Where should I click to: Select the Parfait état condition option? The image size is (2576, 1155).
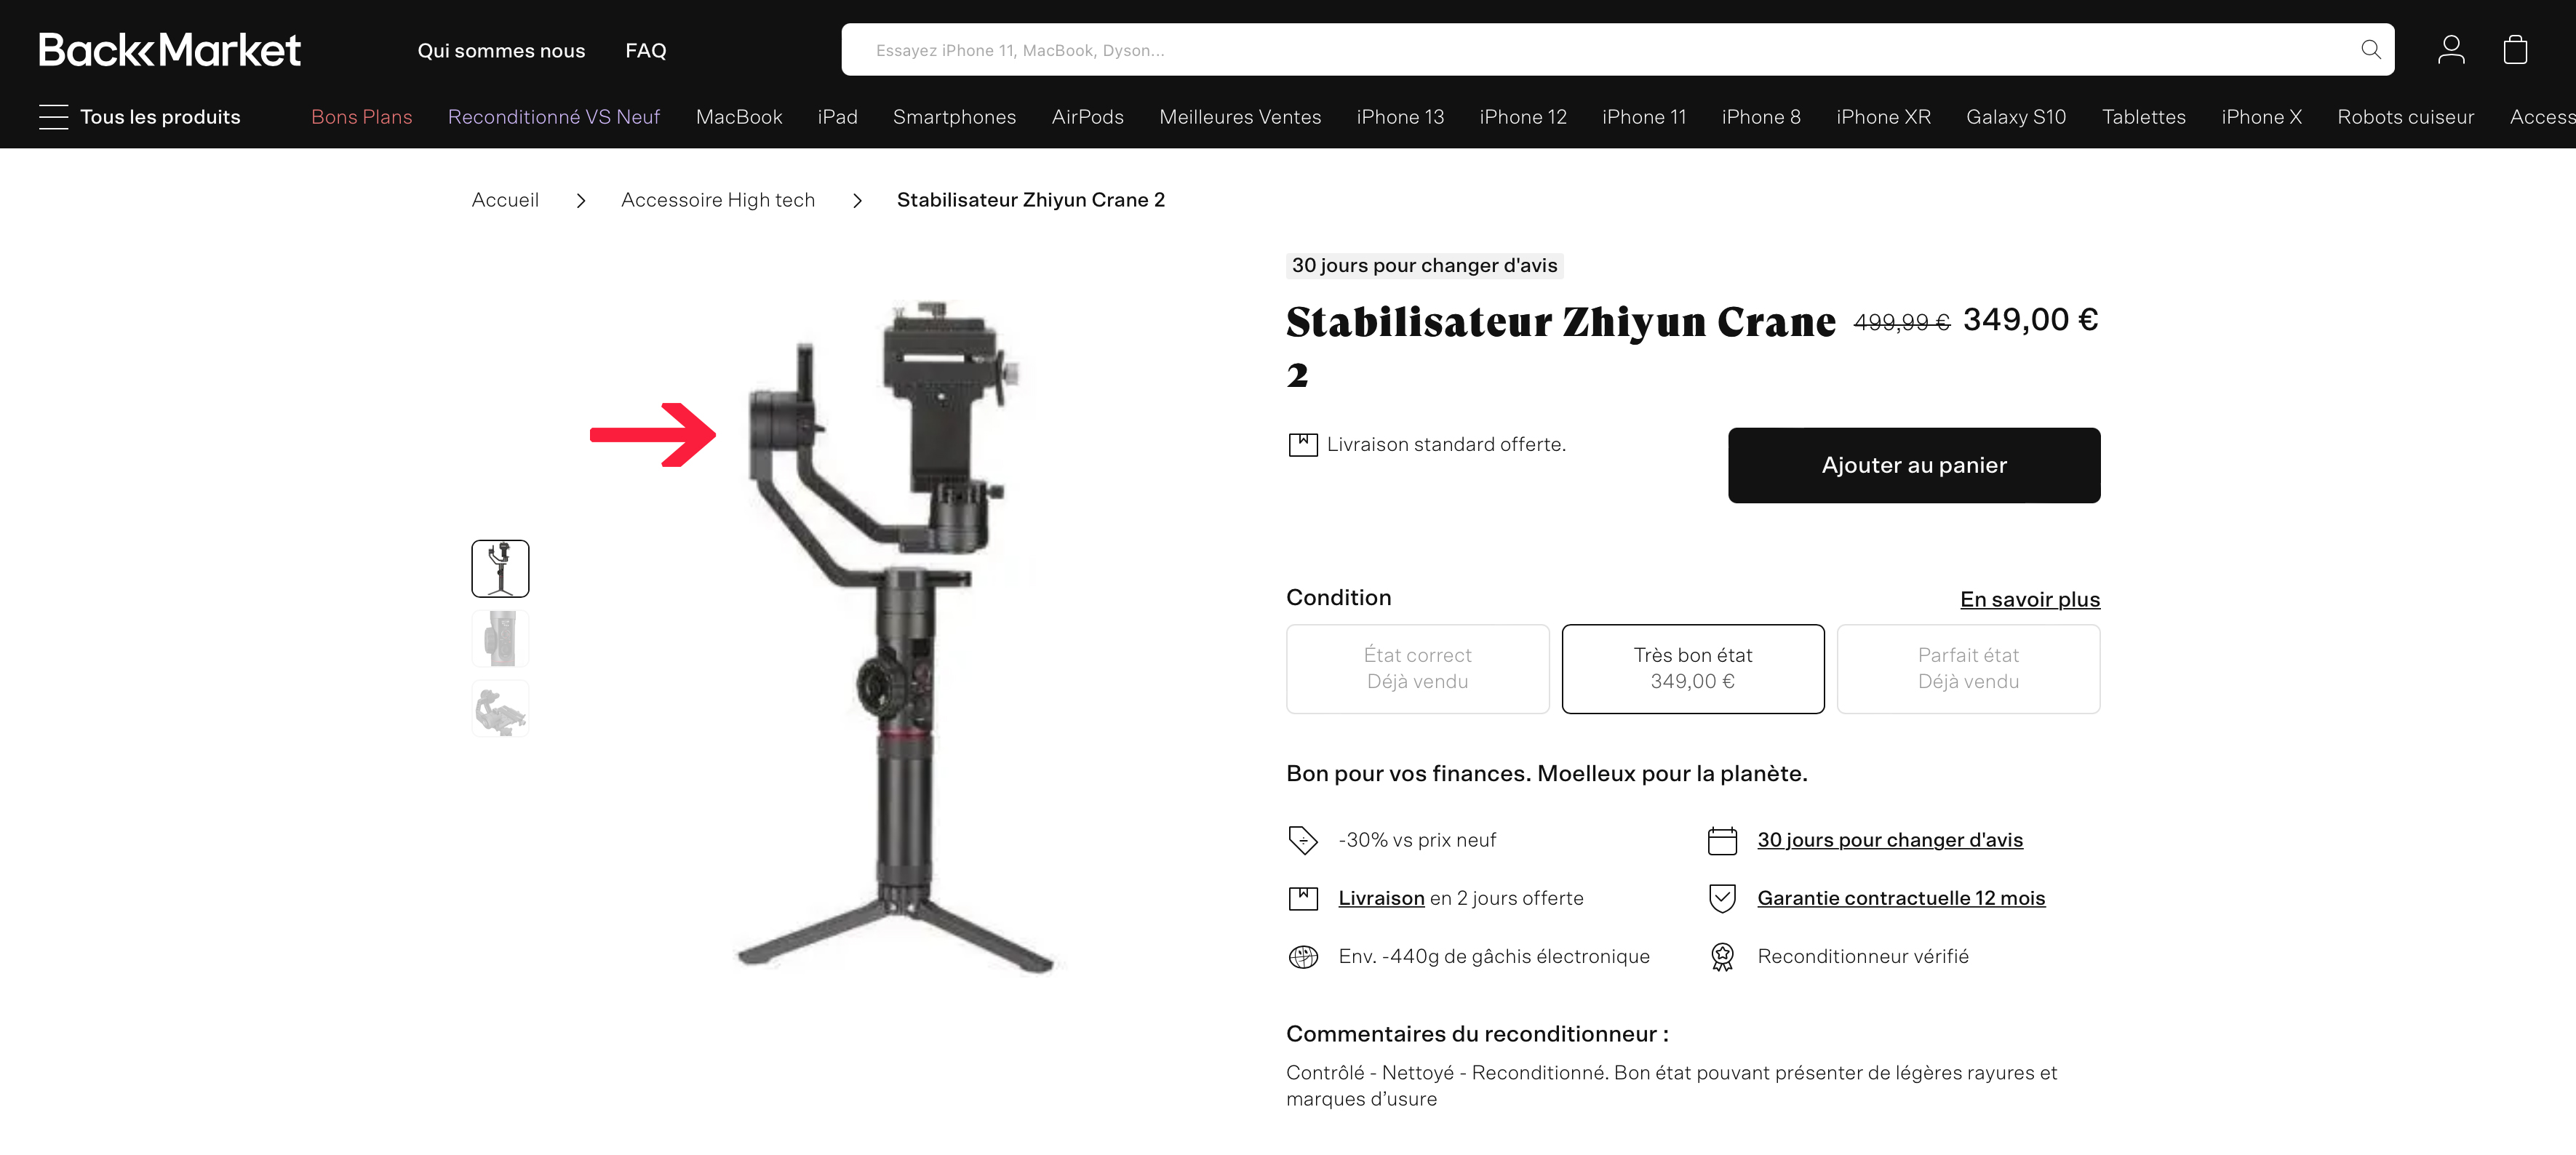[1968, 668]
